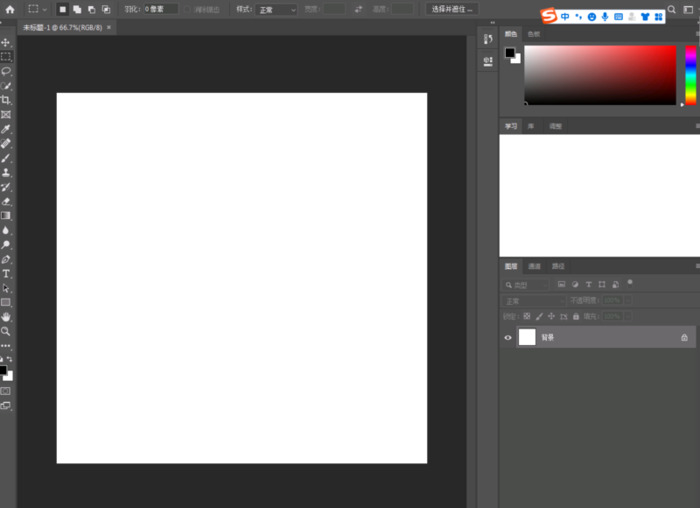Toggle the layer filter on/off switch
Image resolution: width=700 pixels, height=508 pixels.
[629, 283]
